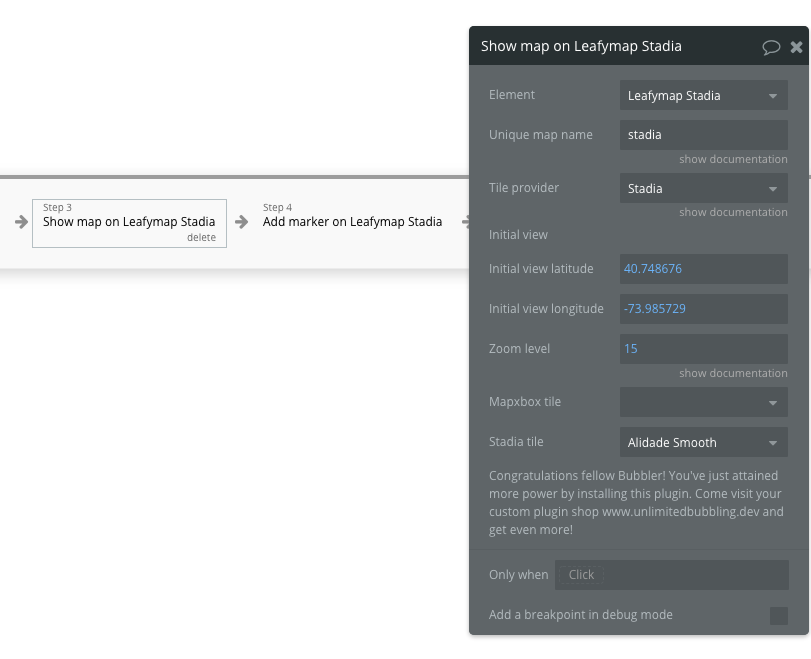The image size is (811, 659).
Task: Click arrow between Step 3 and Step 4
Action: (241, 222)
